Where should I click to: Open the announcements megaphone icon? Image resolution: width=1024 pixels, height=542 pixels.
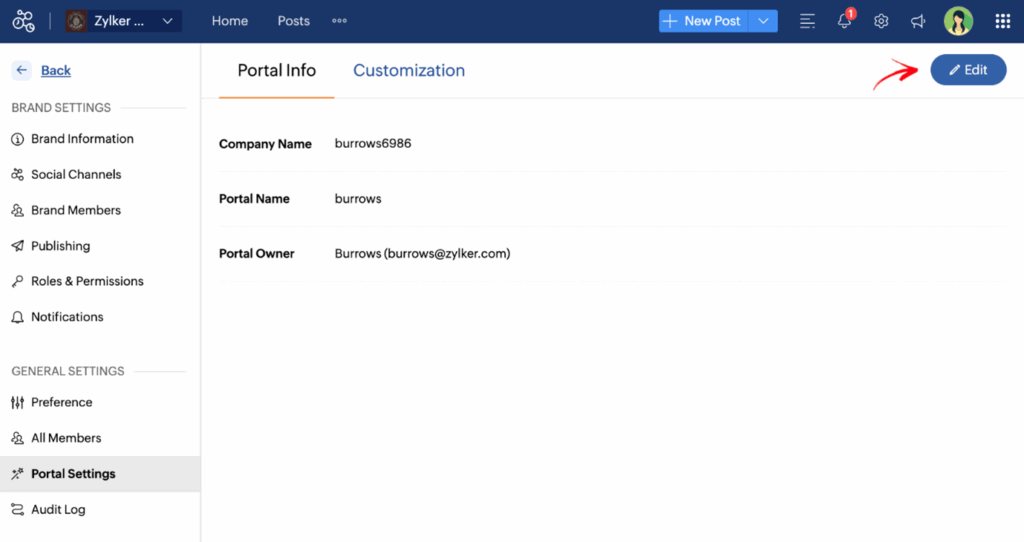918,21
